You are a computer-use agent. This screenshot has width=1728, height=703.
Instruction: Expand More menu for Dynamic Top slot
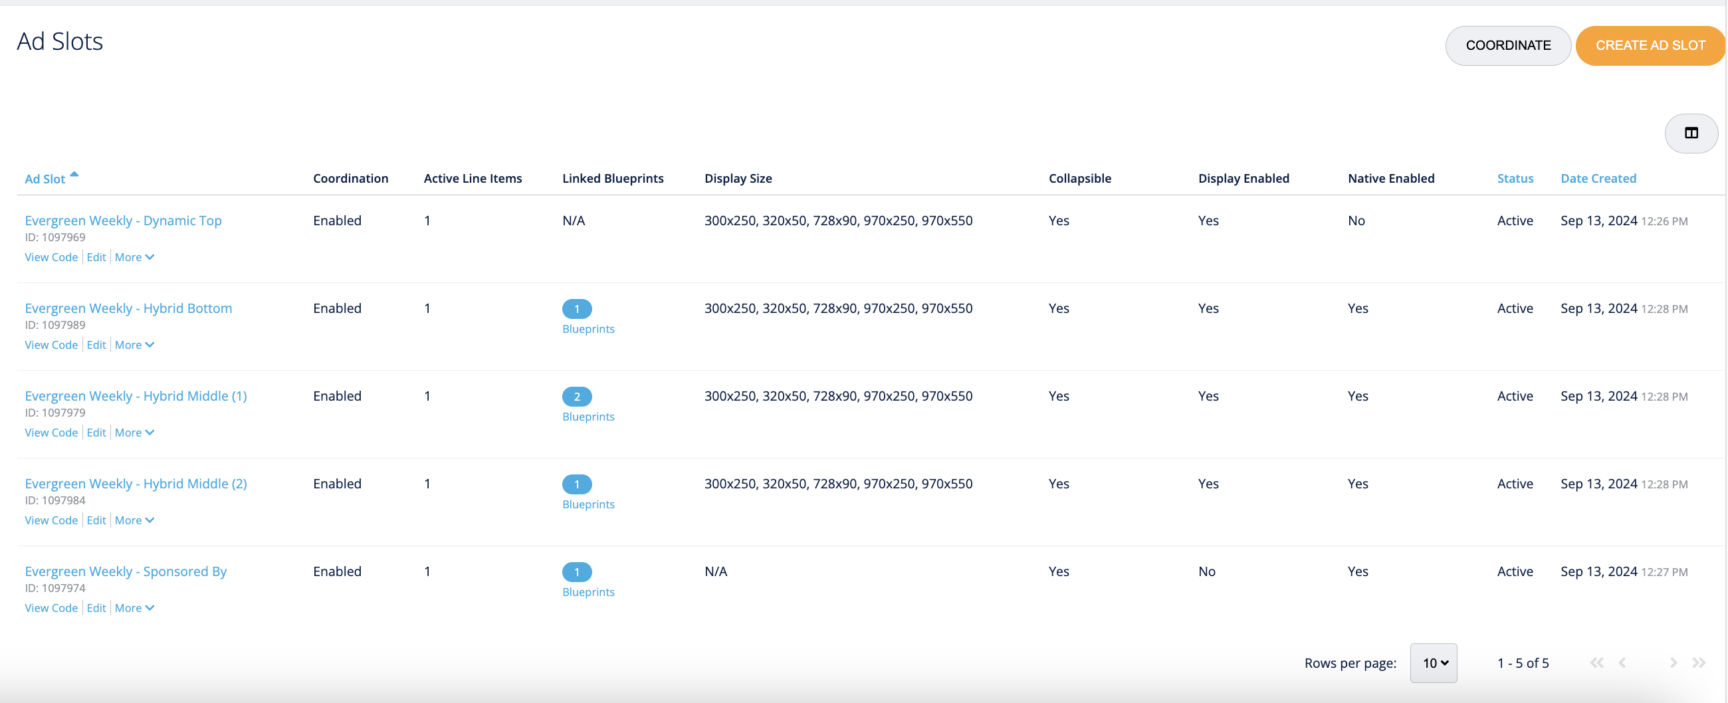coord(134,258)
